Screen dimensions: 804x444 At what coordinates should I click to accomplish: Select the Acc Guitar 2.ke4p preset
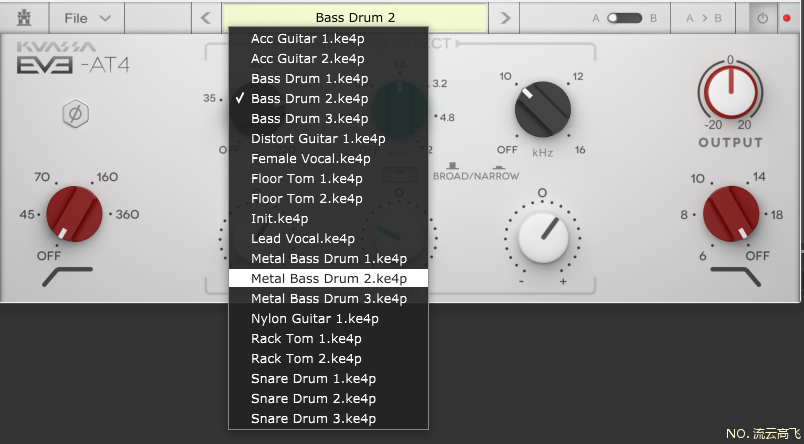tap(328, 58)
